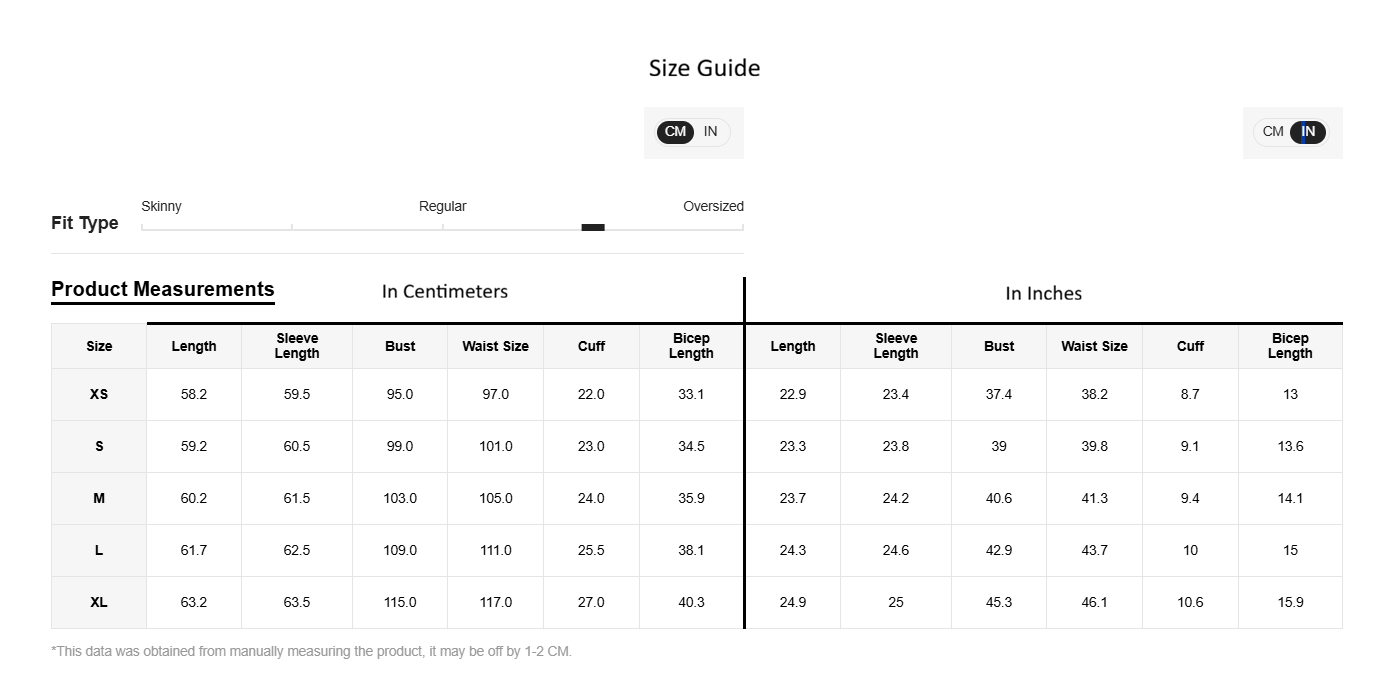
Task: Select the XS size row header
Action: click(x=99, y=395)
